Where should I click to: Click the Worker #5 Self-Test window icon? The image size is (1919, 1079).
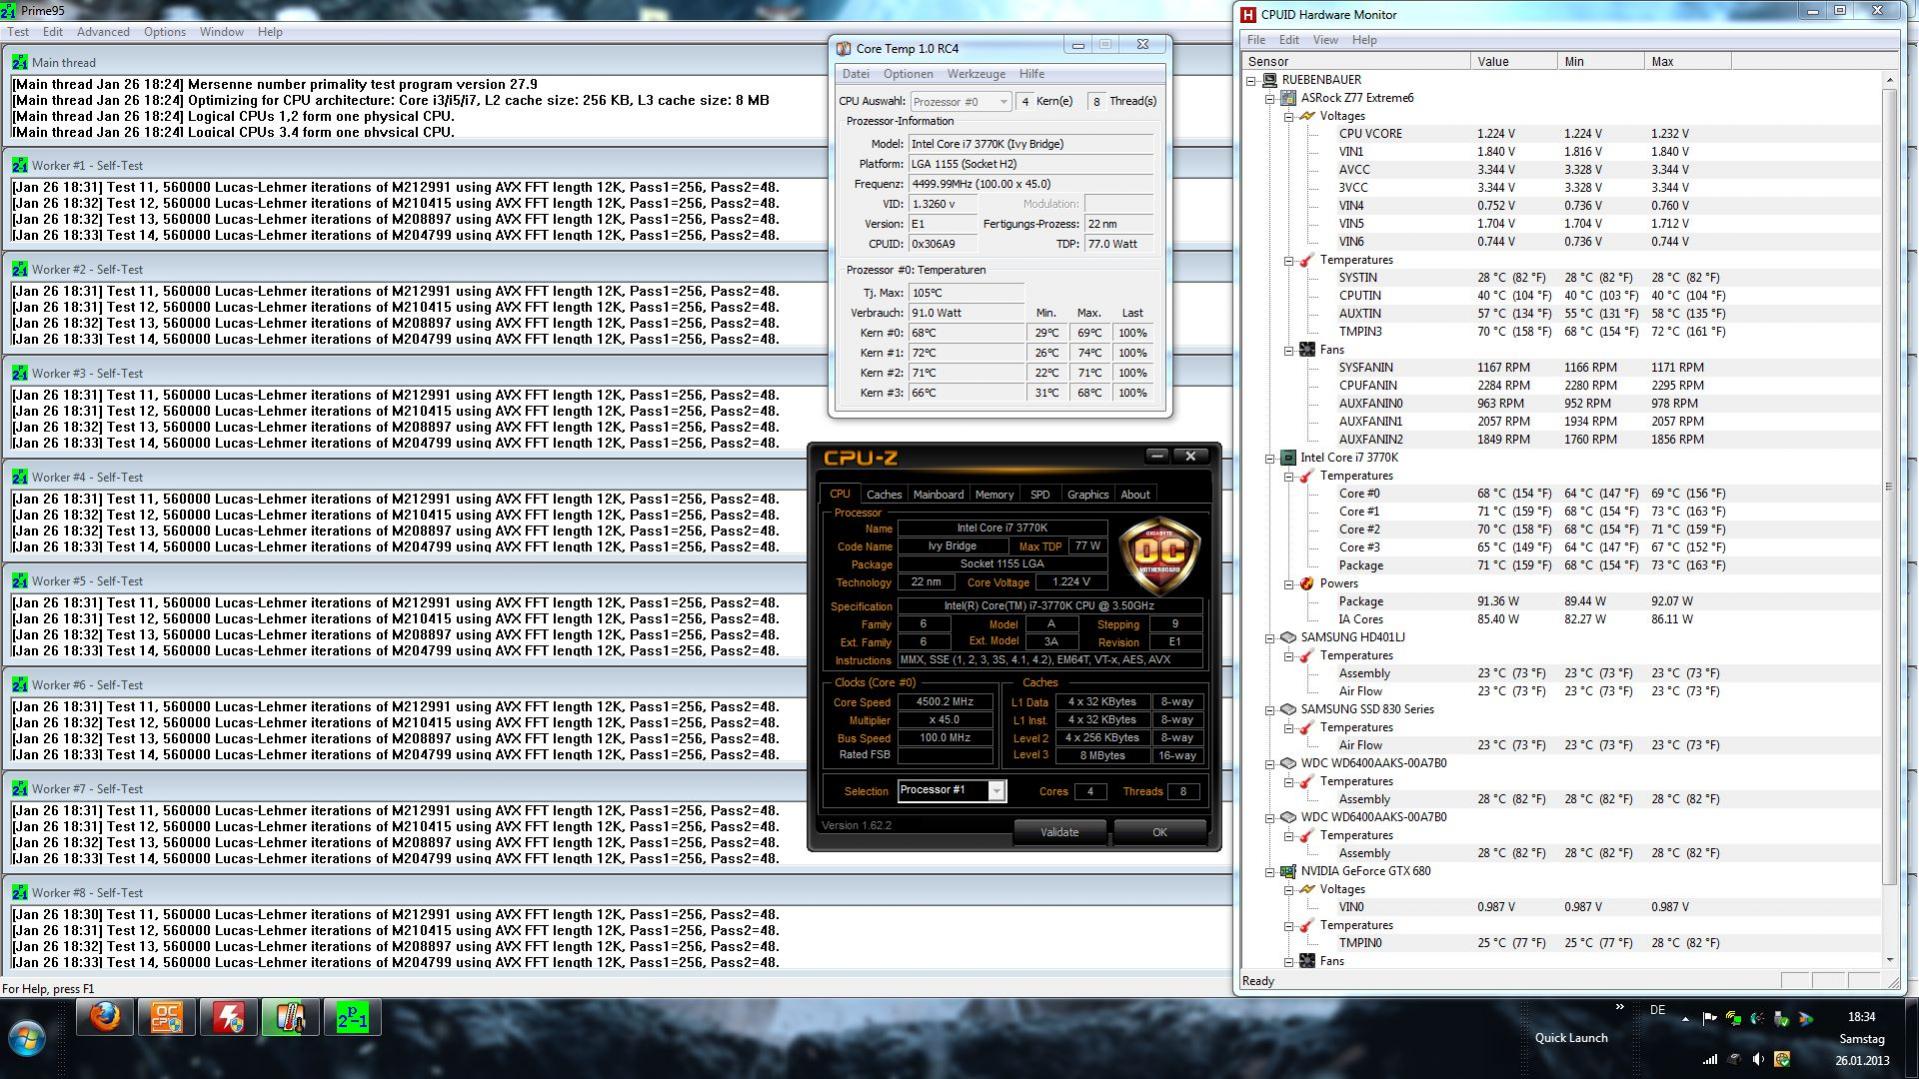click(x=20, y=581)
